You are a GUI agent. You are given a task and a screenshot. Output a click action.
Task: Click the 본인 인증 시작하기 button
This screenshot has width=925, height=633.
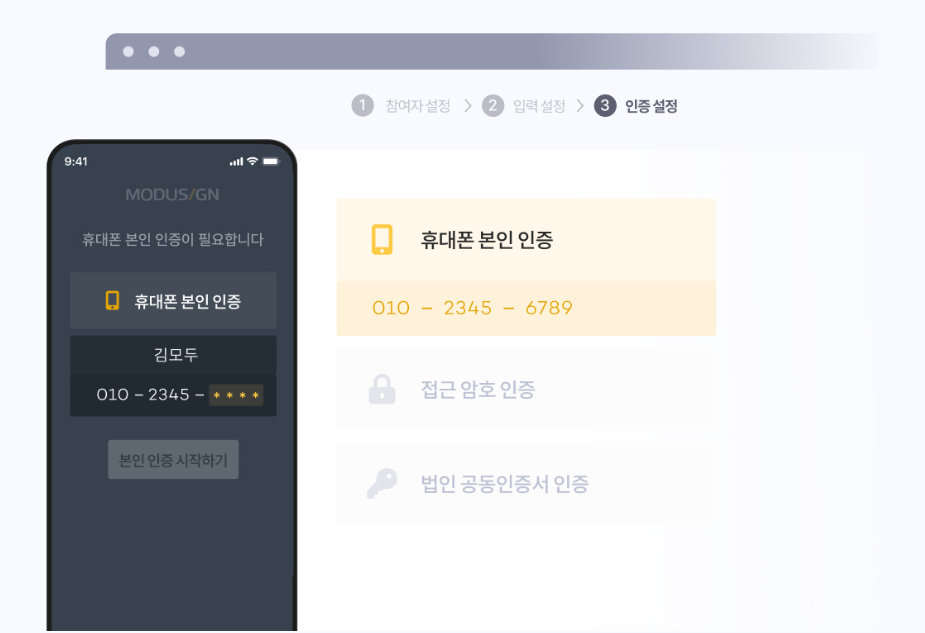click(173, 460)
